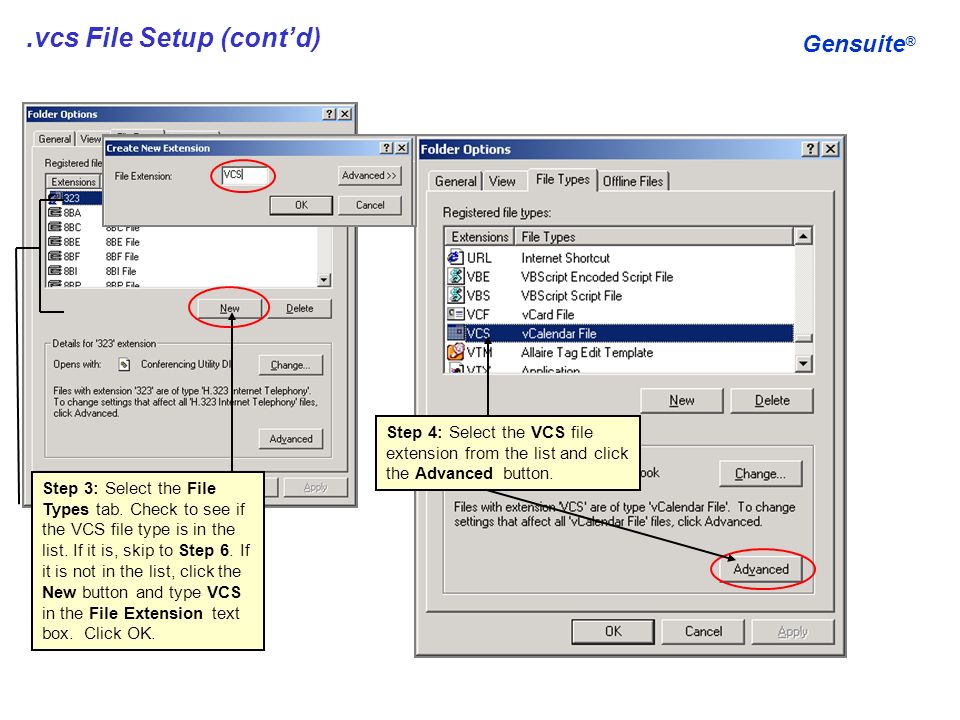Select 8BE File row in left window

click(x=182, y=242)
